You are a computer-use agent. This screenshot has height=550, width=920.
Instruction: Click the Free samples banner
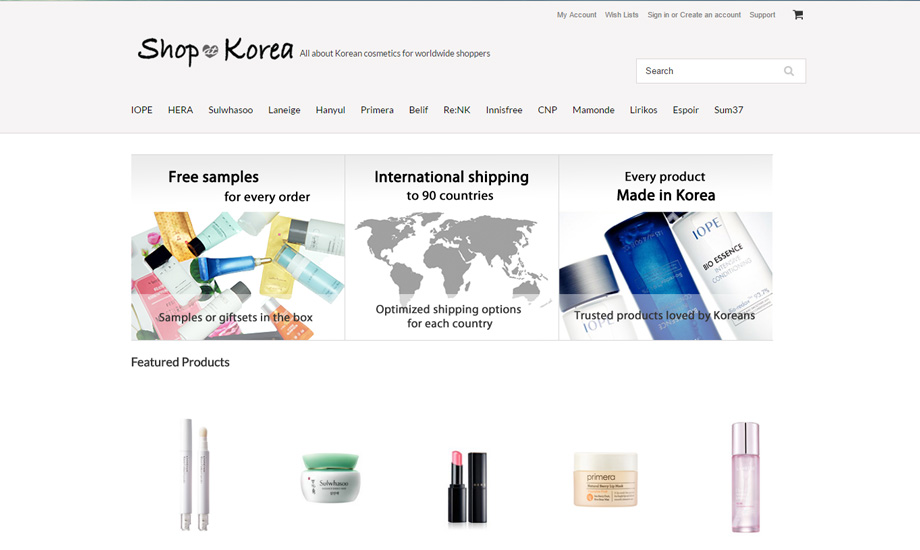tap(238, 247)
